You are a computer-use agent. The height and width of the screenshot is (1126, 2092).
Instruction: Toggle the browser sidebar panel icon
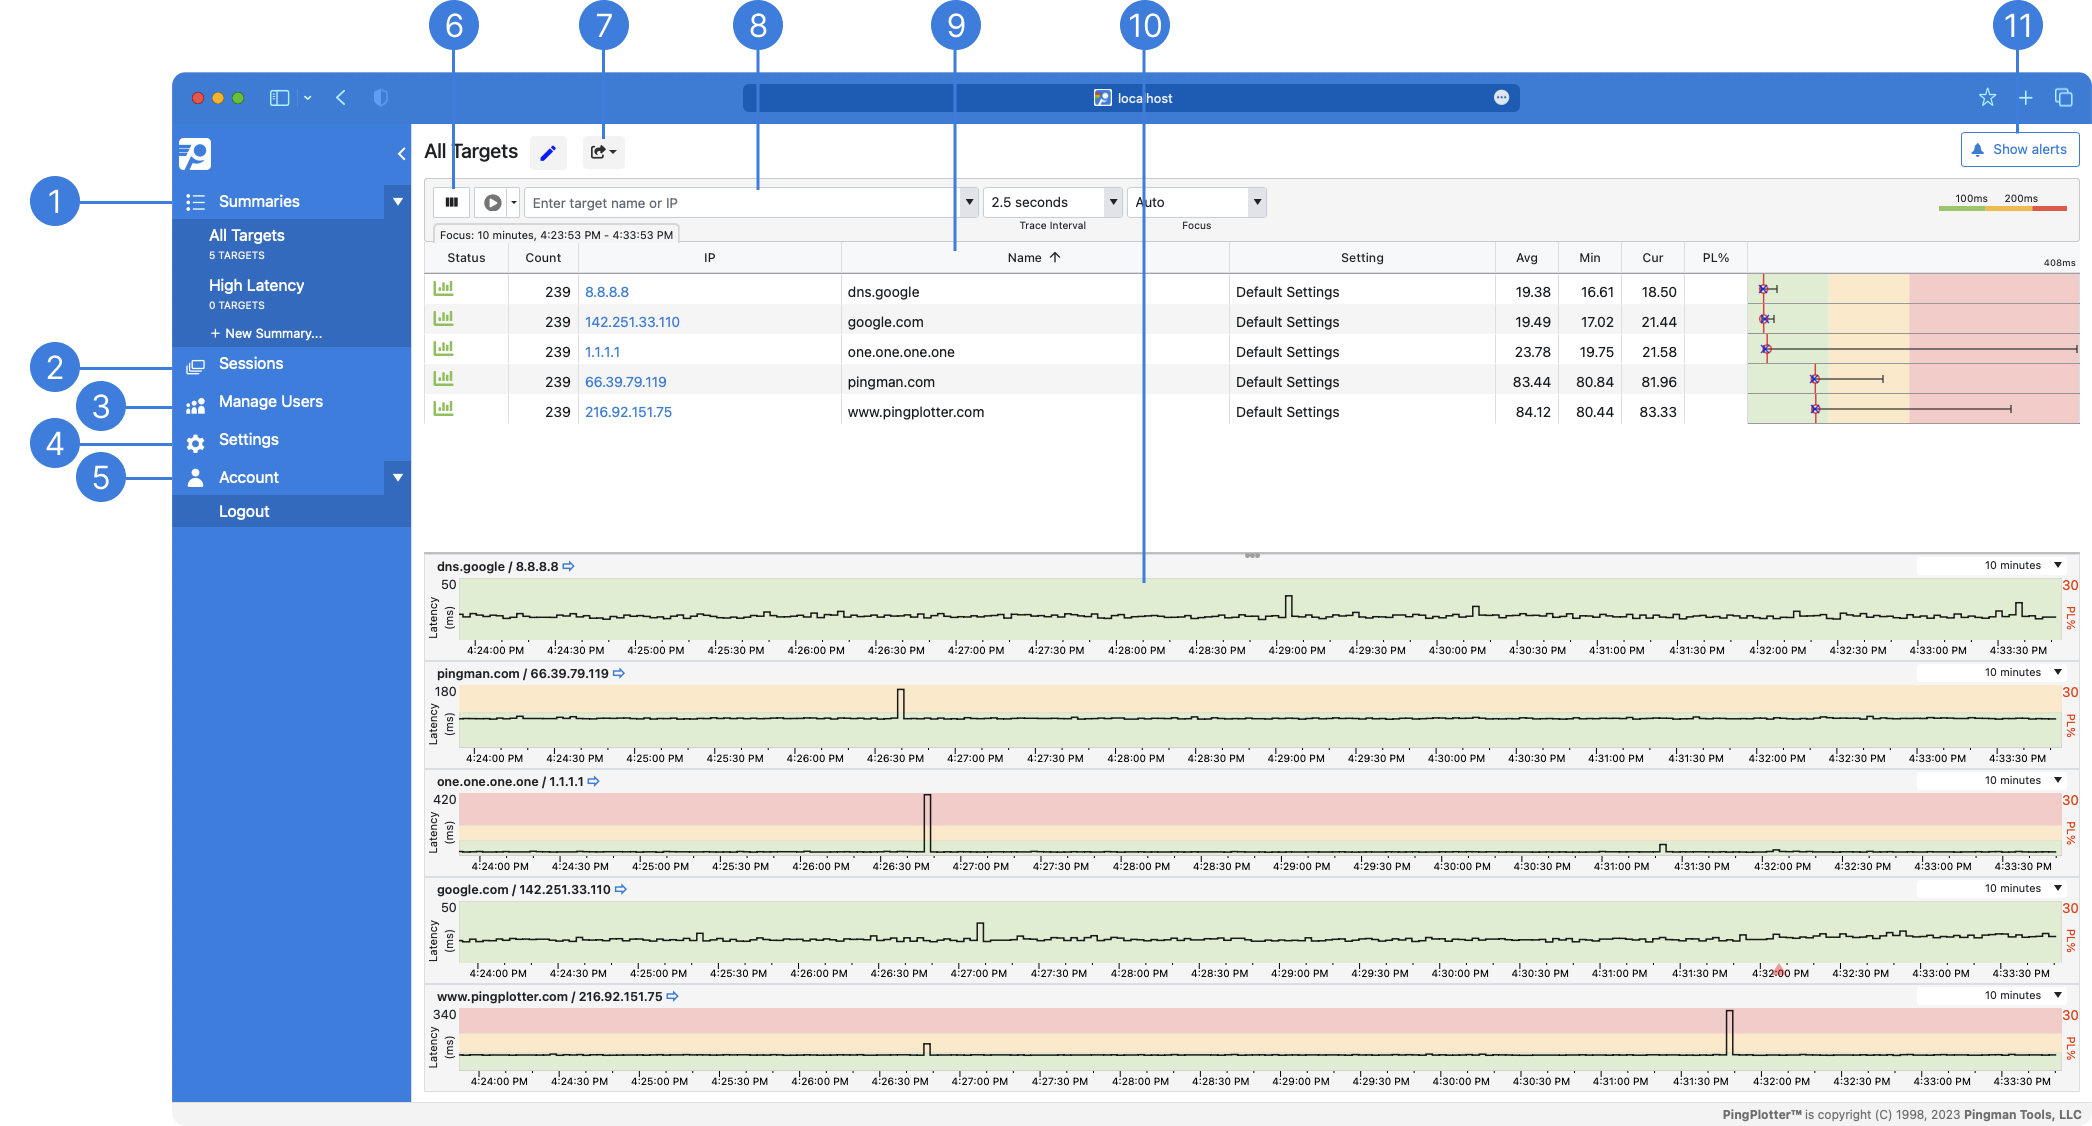(280, 98)
